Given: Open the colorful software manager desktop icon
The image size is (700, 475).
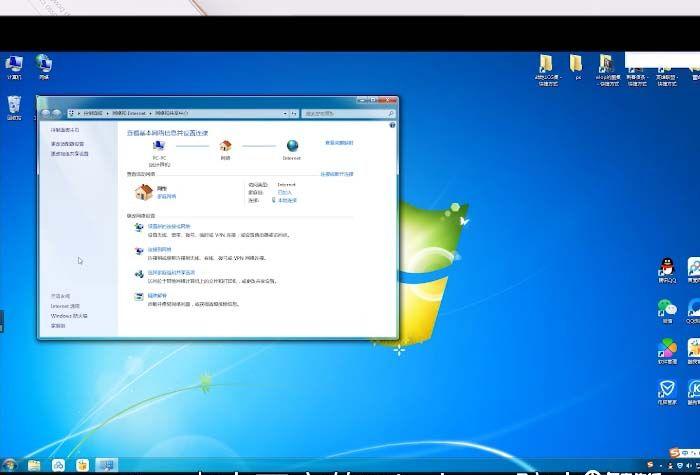Looking at the screenshot, I should tap(667, 351).
